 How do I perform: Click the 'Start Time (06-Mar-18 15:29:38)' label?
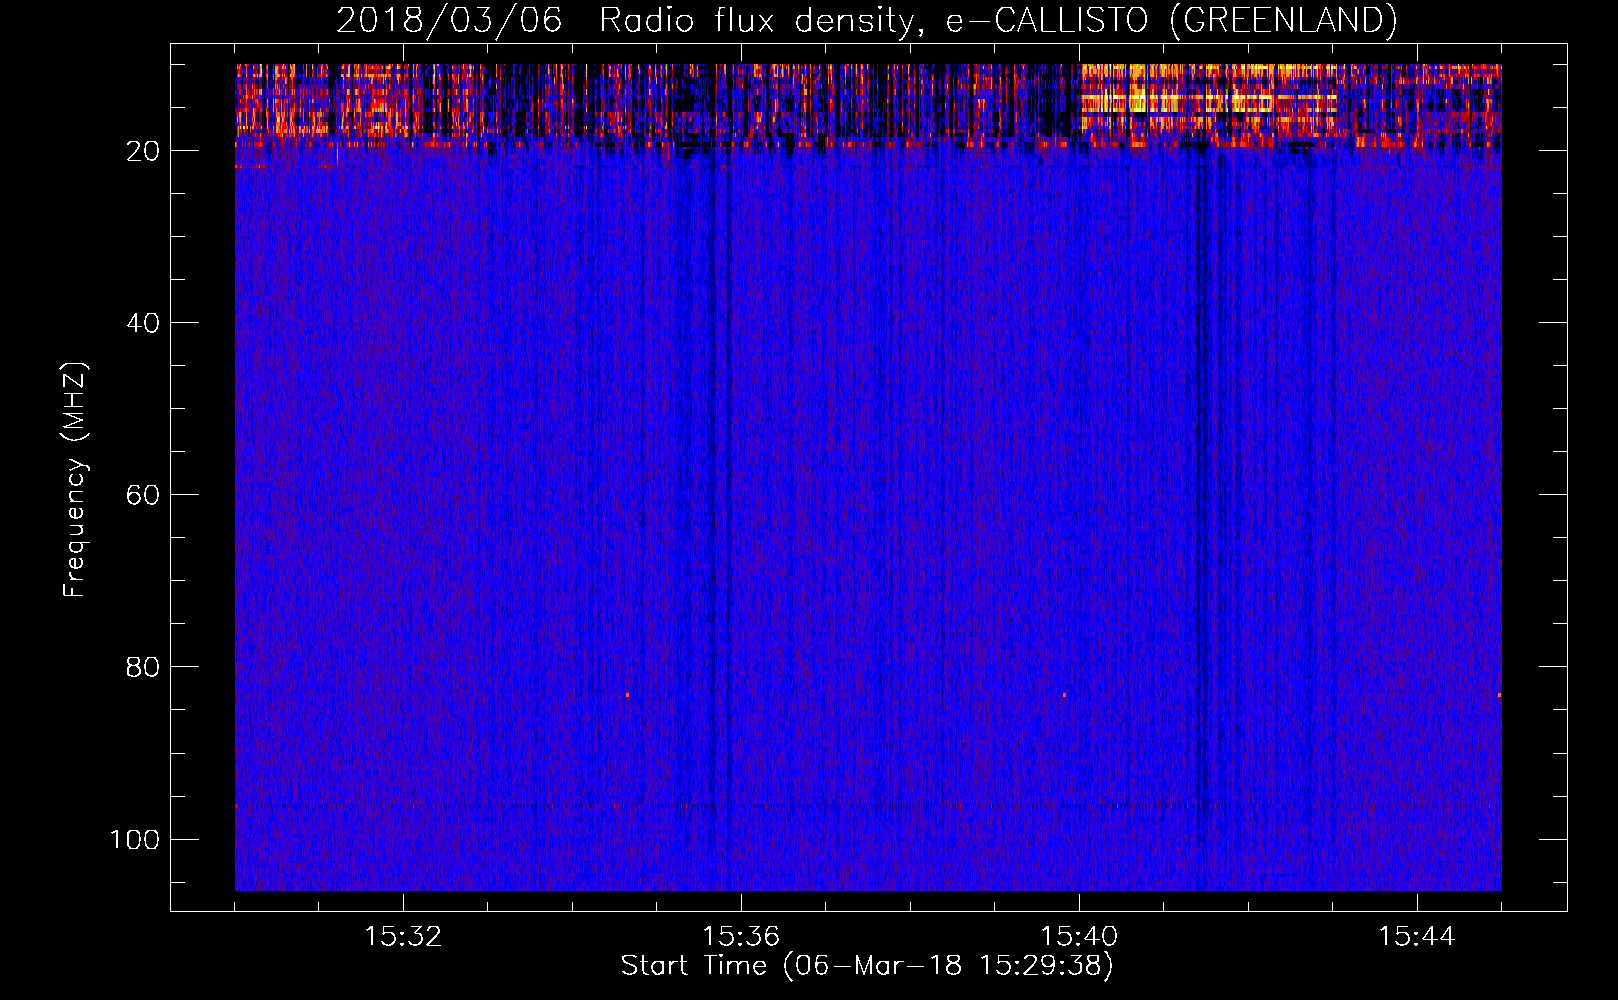[867, 966]
